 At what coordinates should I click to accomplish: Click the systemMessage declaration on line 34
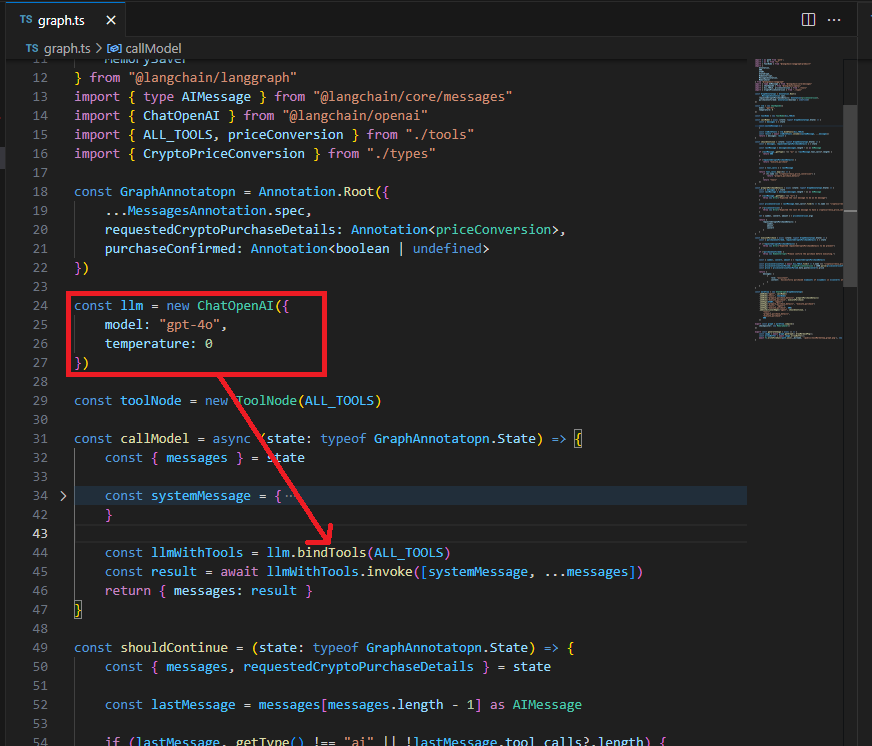click(201, 496)
